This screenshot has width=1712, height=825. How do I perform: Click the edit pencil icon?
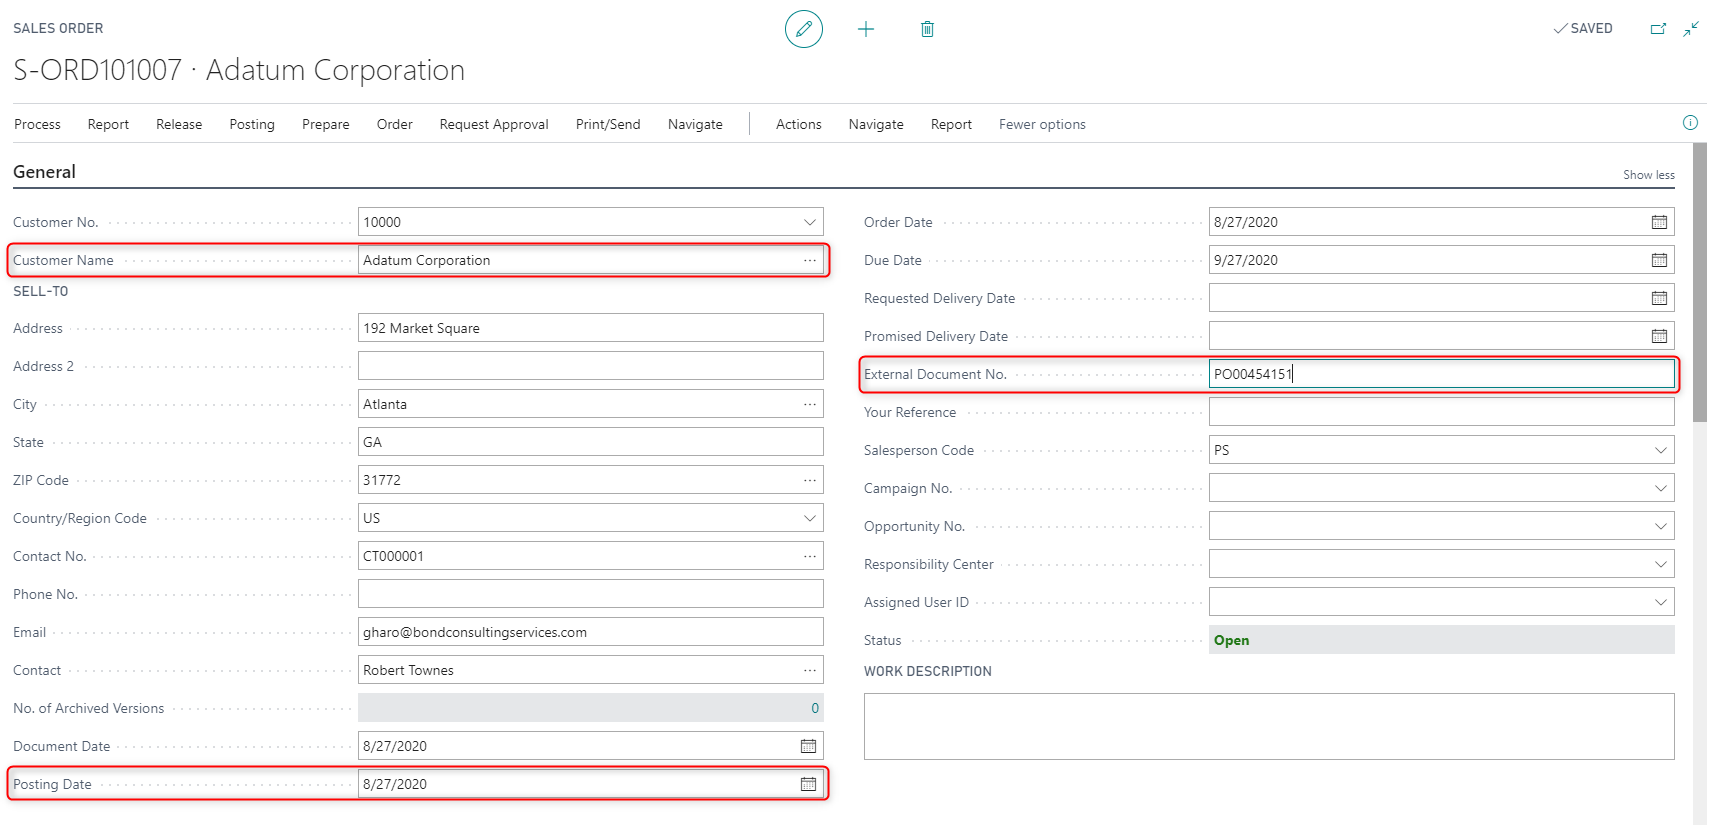tap(803, 29)
